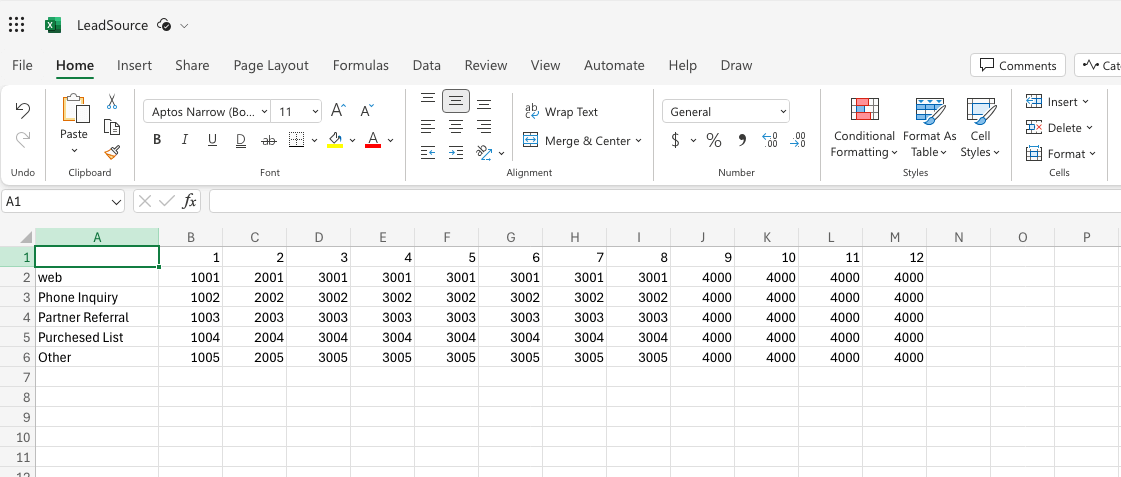Switch to the Page Layout tab

click(271, 65)
